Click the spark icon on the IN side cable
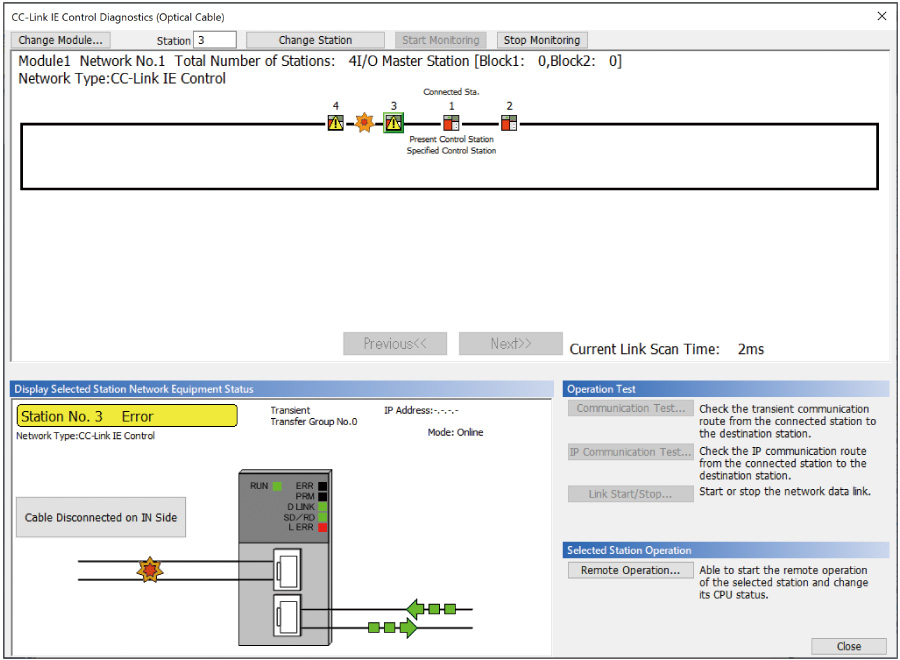Image resolution: width=900 pixels, height=660 pixels. coord(149,570)
